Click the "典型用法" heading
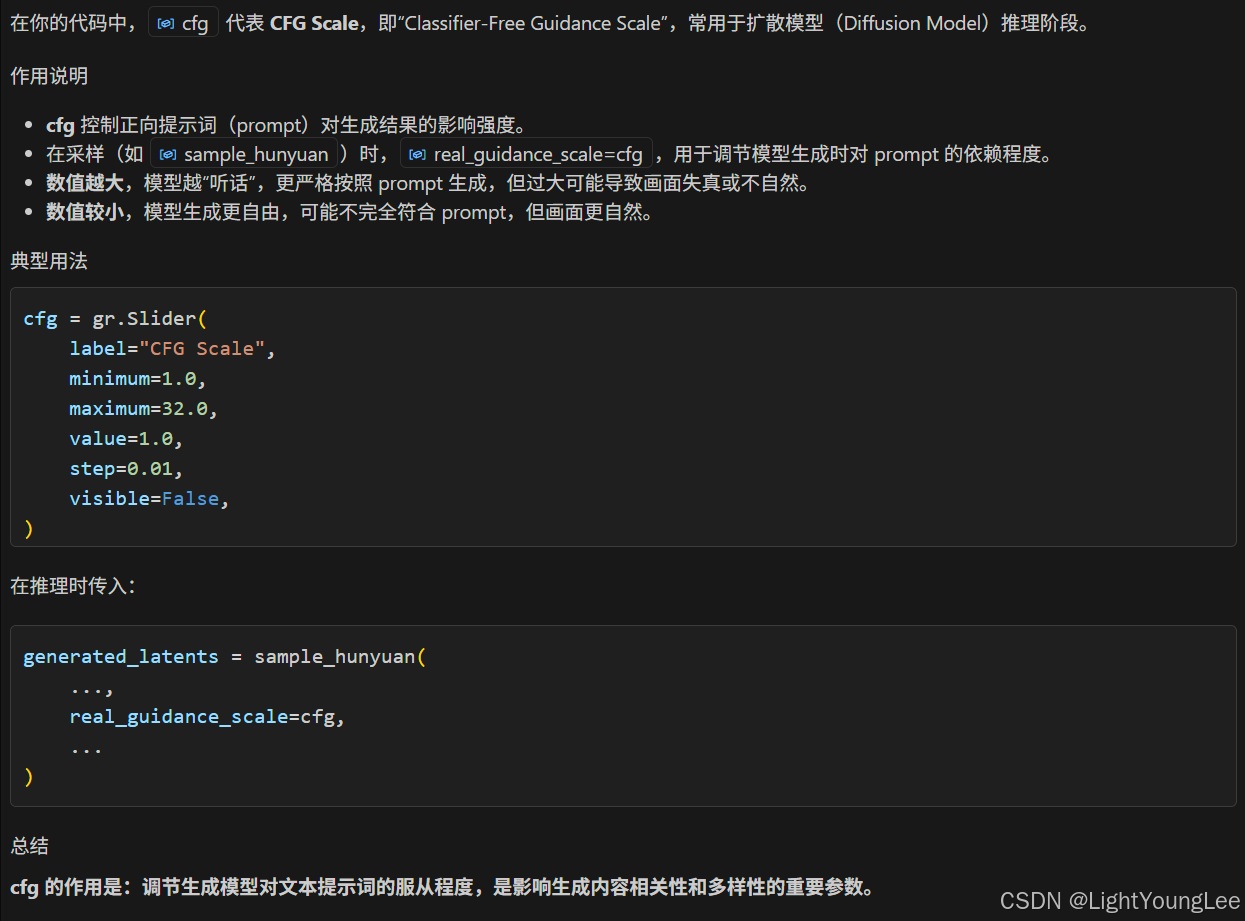The width and height of the screenshot is (1245, 921). tap(48, 261)
